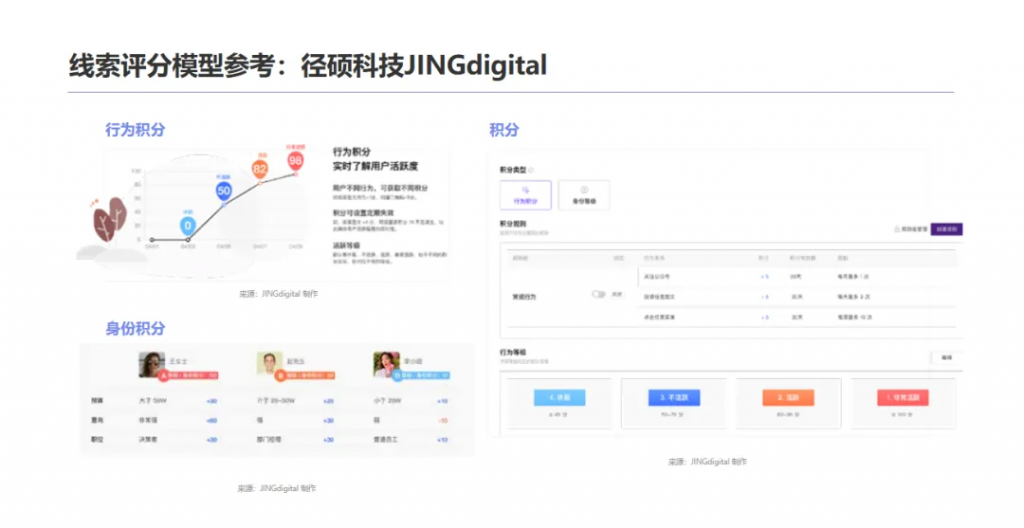Click the red balloon marker showing 98

(x=295, y=160)
